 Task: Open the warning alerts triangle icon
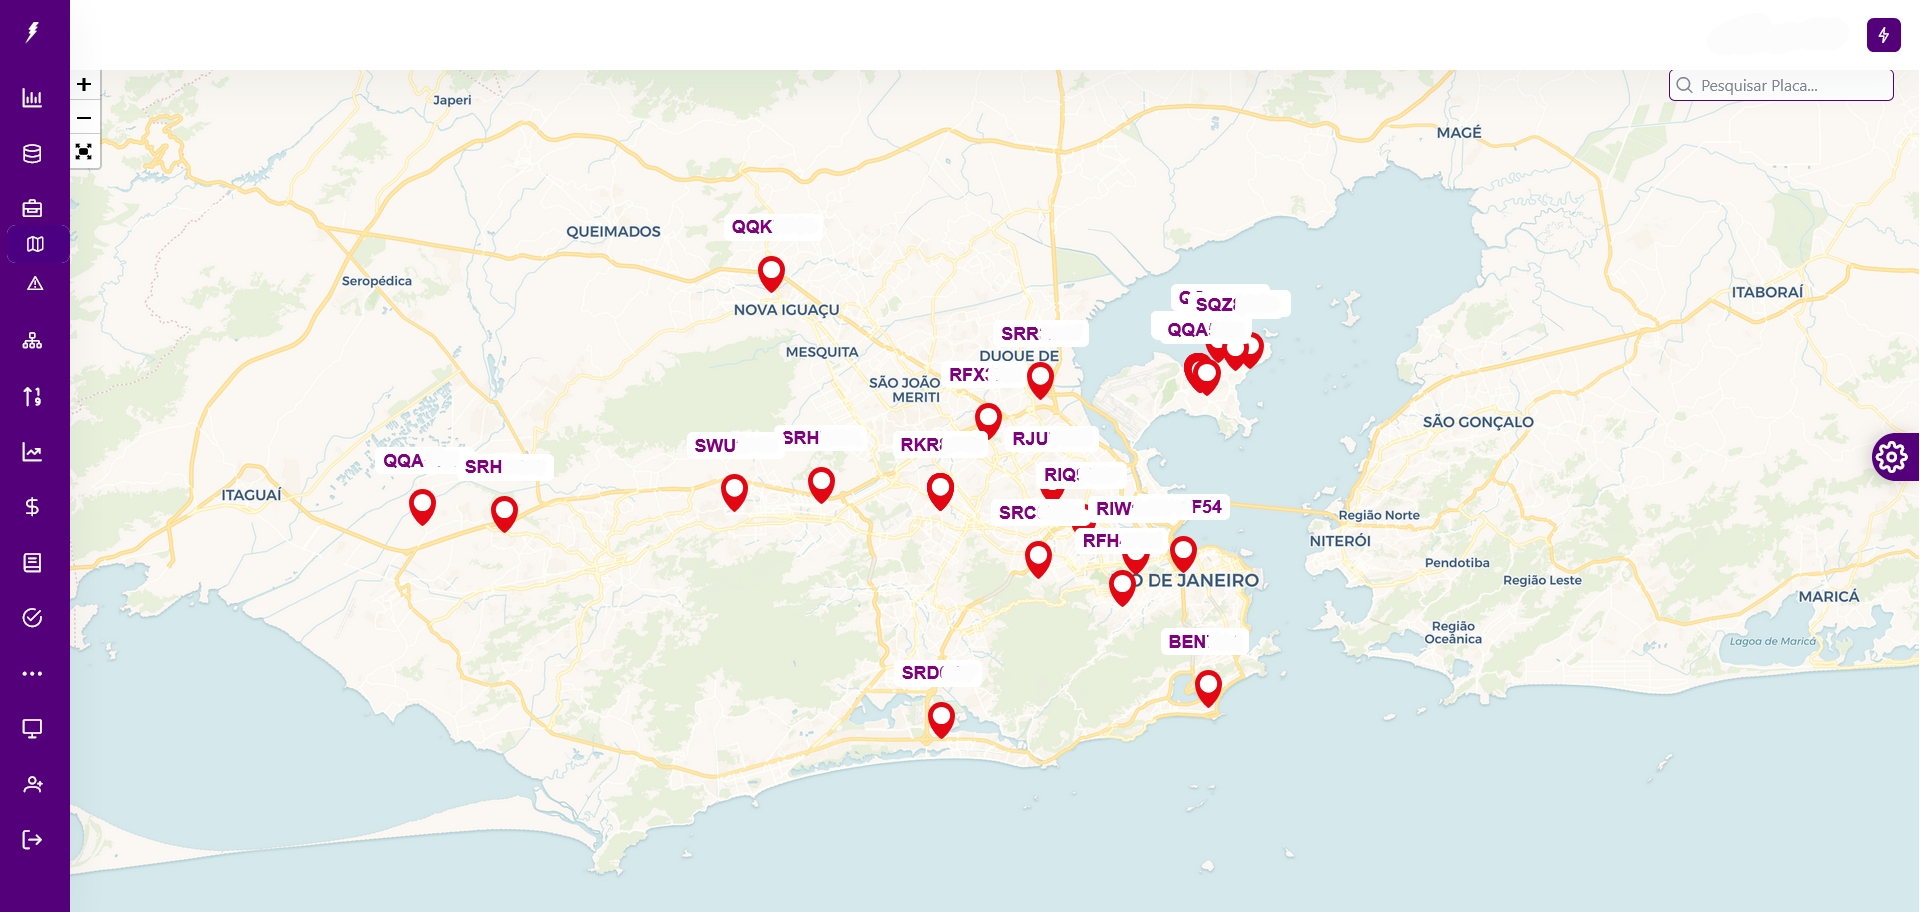tap(35, 284)
